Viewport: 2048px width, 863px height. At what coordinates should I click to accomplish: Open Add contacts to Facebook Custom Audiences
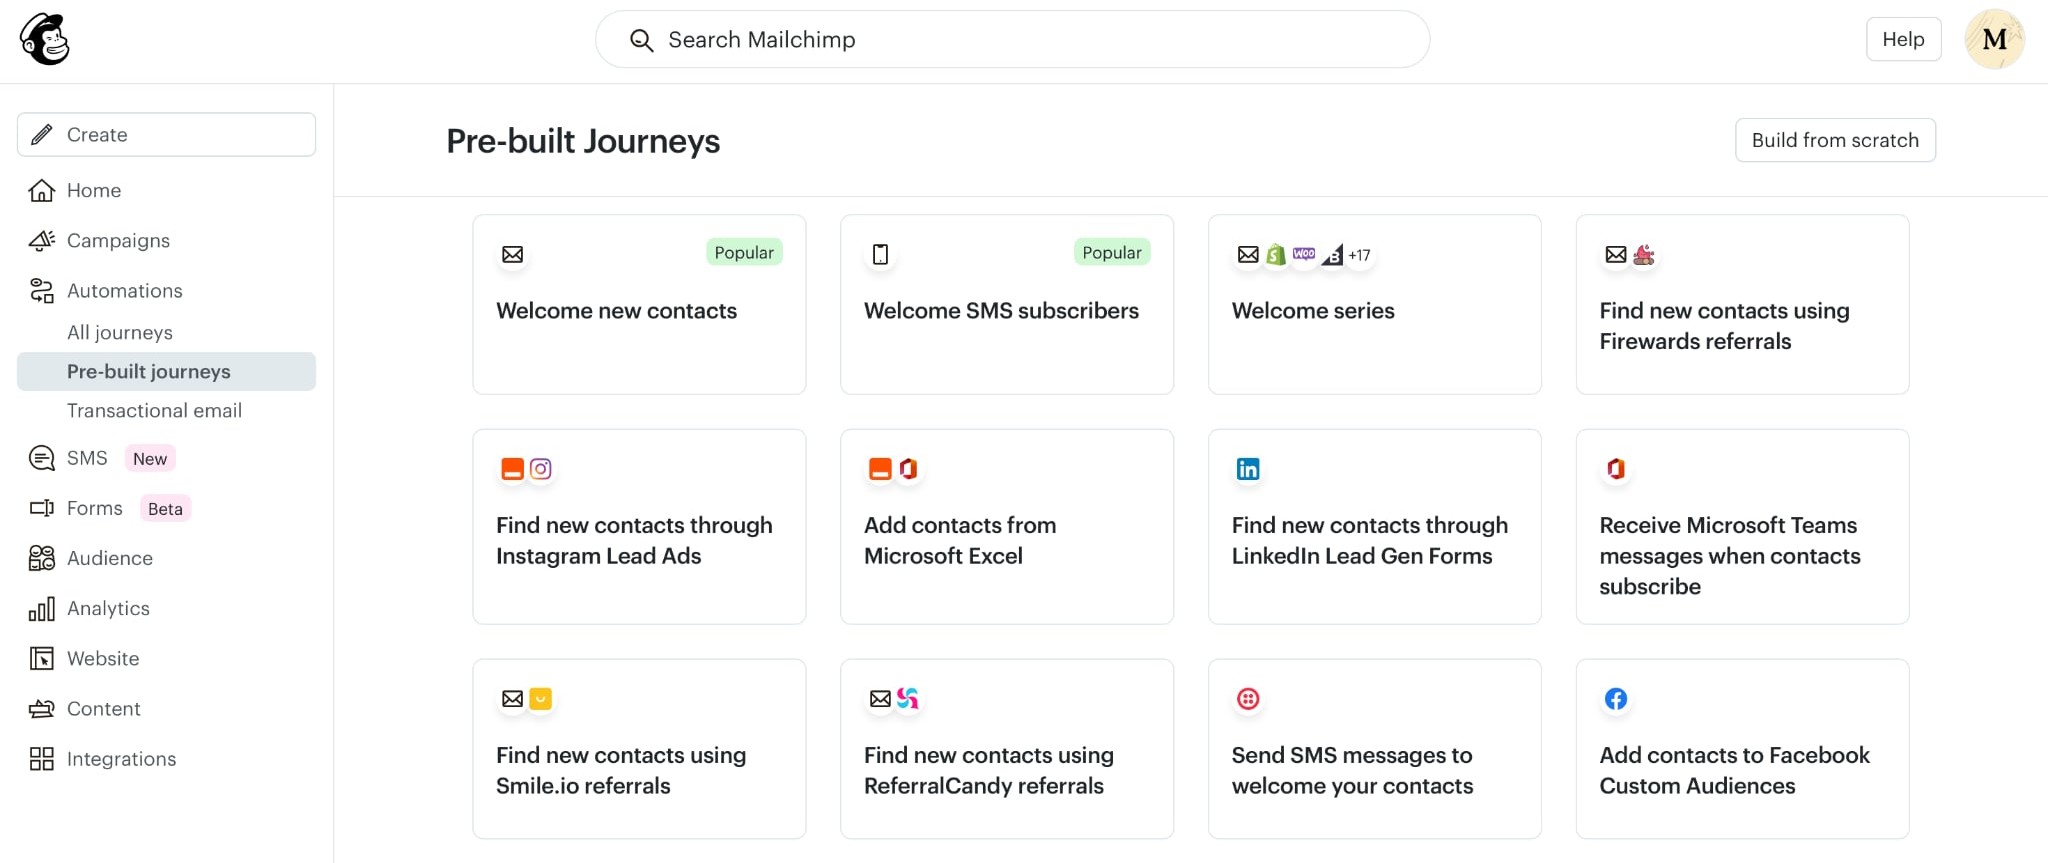[x=1743, y=748]
